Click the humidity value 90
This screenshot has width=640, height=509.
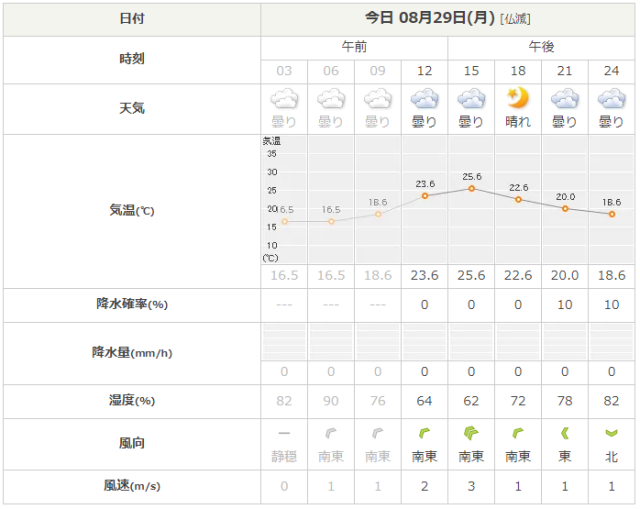point(331,401)
